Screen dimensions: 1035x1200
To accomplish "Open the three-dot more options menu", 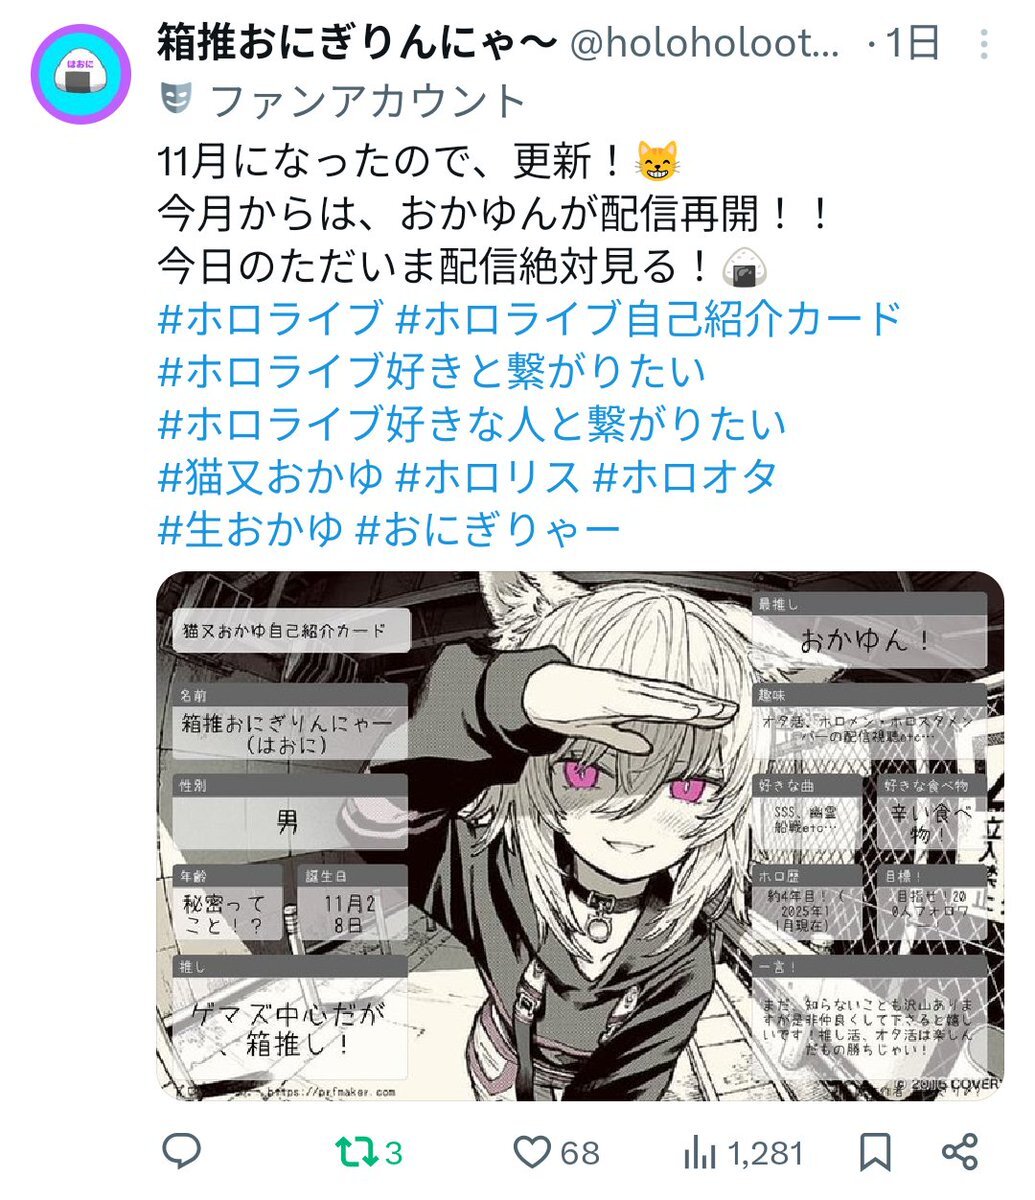I will (983, 44).
